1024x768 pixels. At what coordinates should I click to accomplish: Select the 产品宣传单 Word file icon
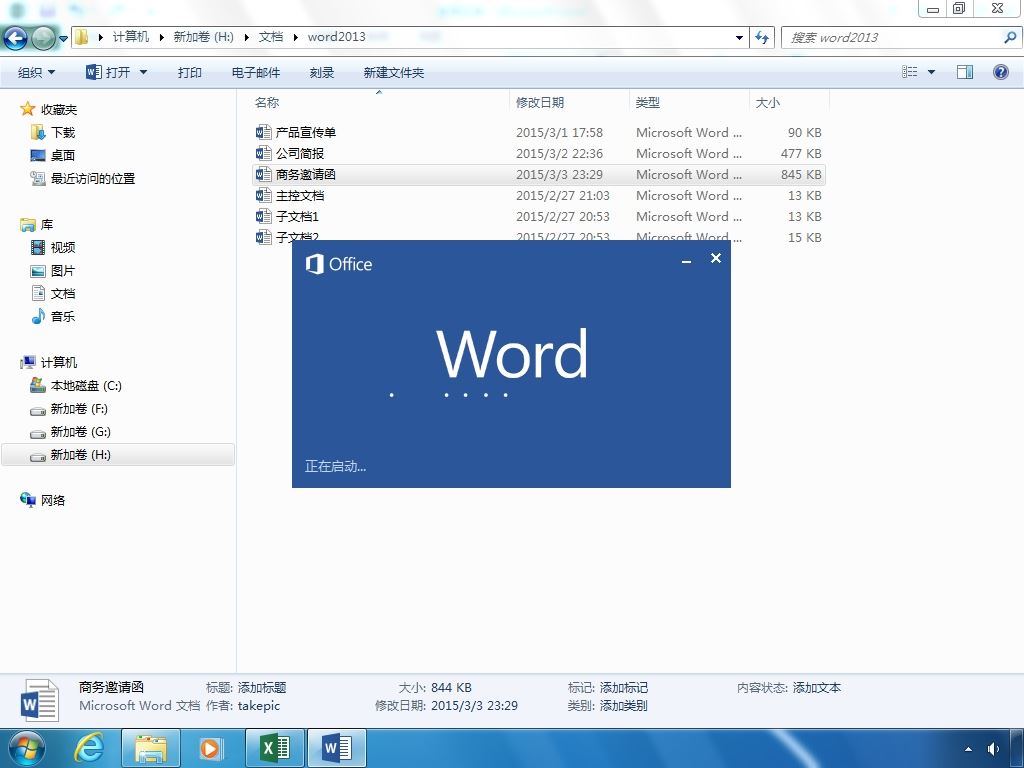[x=264, y=133]
